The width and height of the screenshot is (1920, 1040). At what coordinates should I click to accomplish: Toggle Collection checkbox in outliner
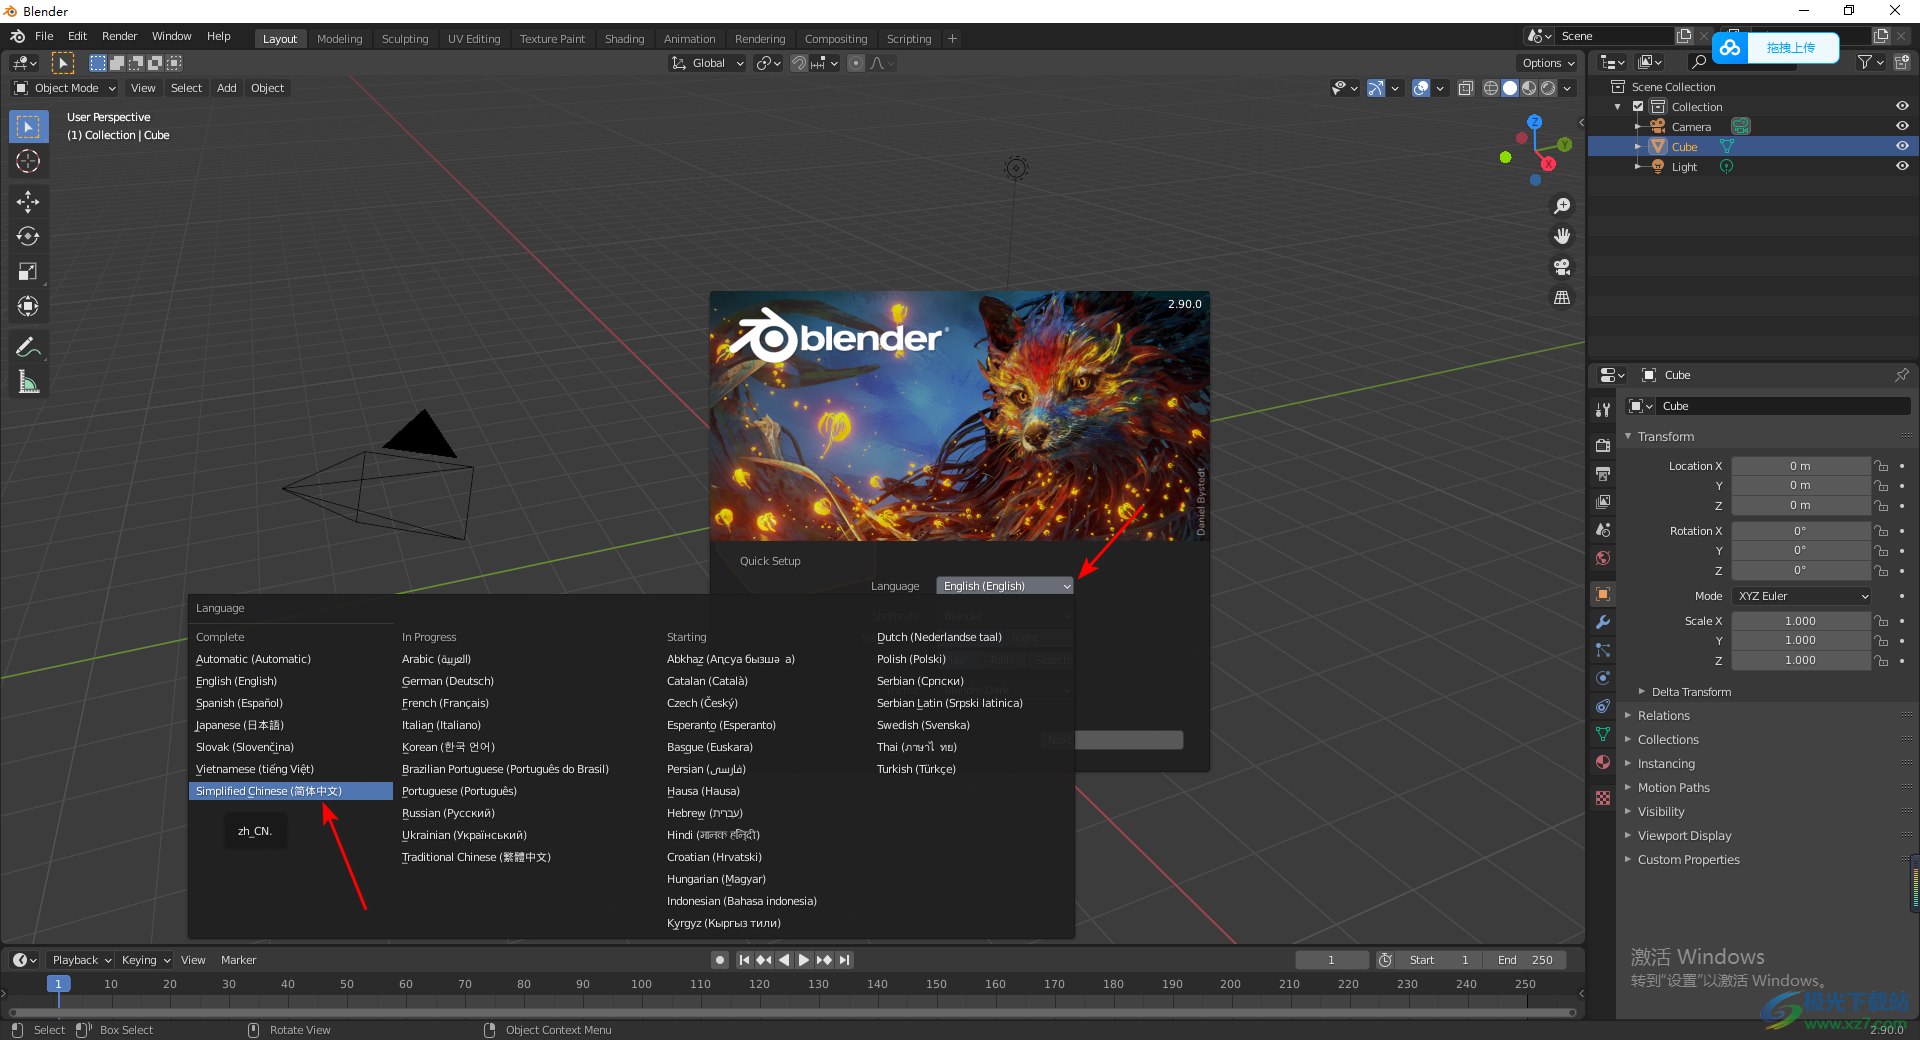click(x=1638, y=107)
